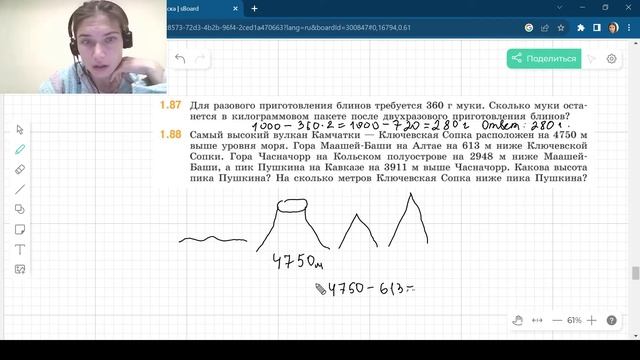
Task: Click the problem number 1.88
Action: (170, 135)
